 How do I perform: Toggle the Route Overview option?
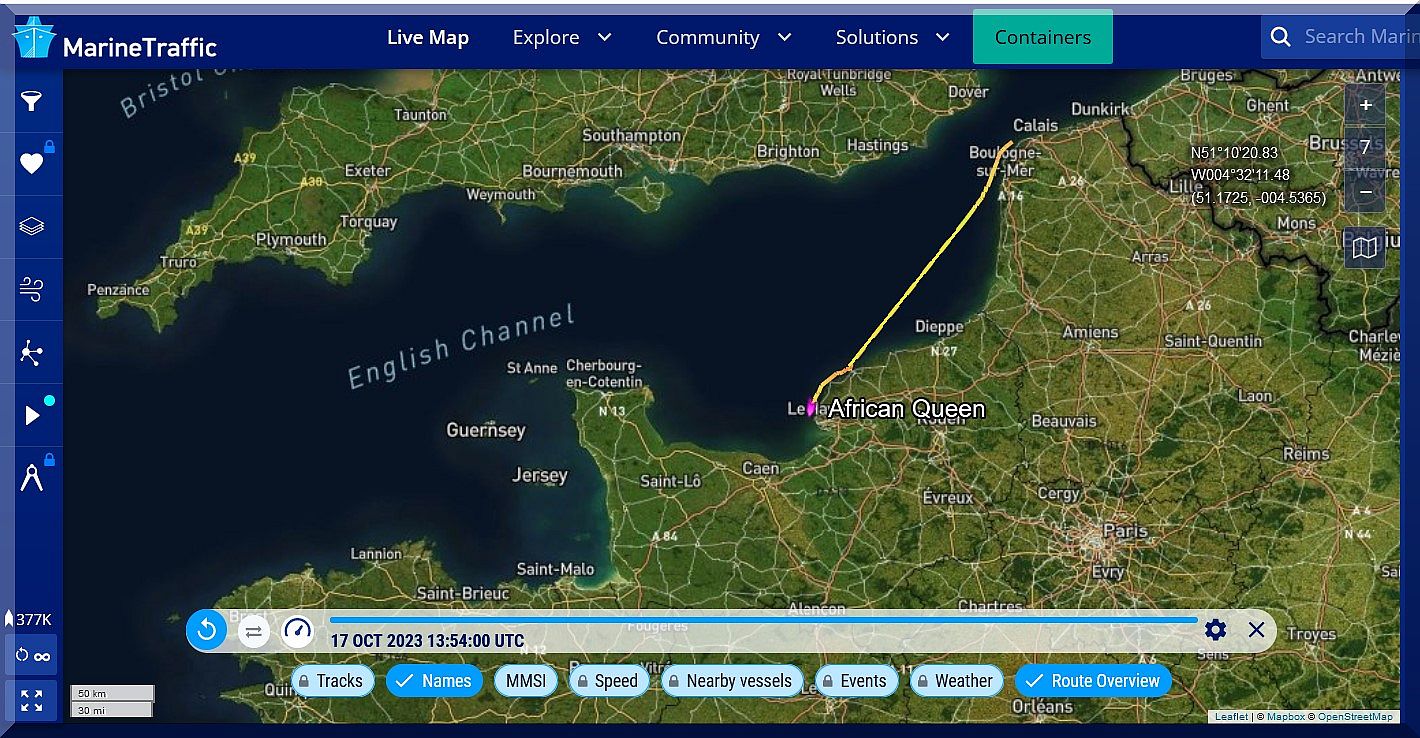pyautogui.click(x=1092, y=681)
